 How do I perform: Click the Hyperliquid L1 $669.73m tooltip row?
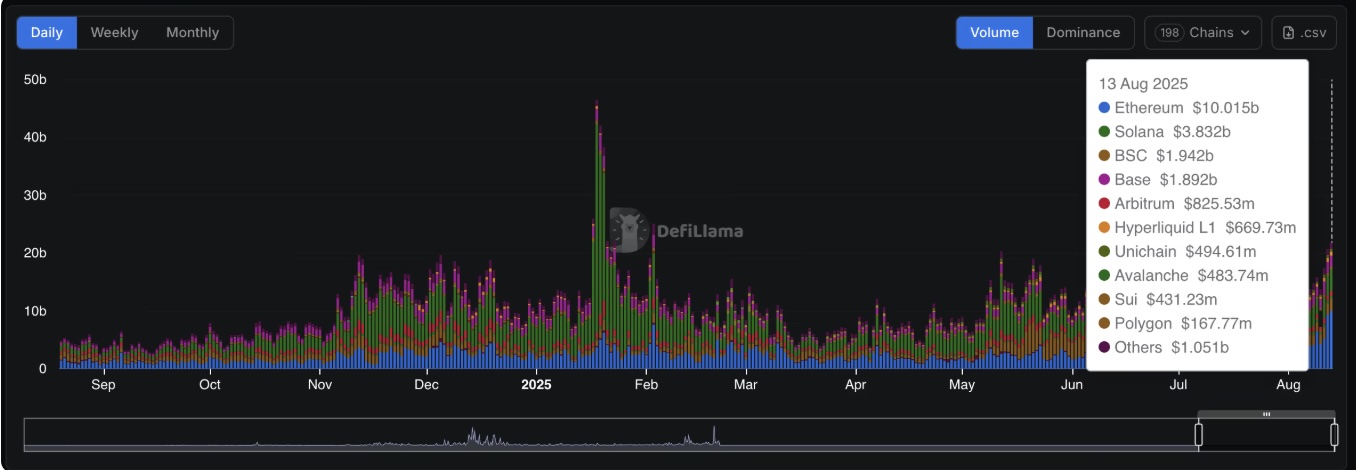tap(1197, 227)
